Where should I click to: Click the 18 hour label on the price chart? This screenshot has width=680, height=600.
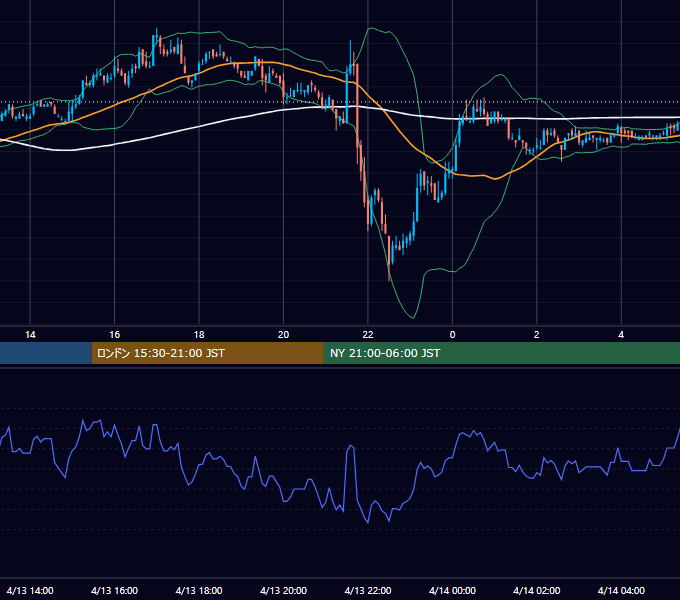click(x=199, y=335)
